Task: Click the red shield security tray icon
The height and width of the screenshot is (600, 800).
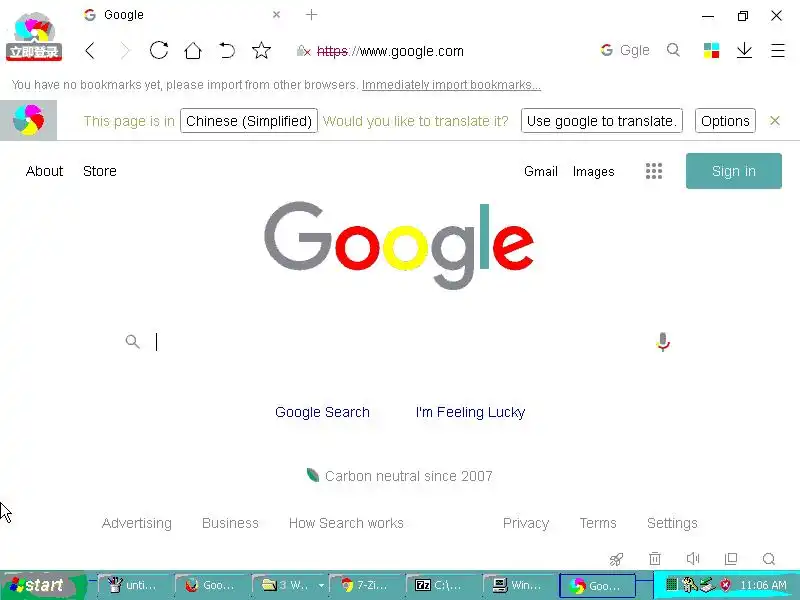Action: (725, 584)
